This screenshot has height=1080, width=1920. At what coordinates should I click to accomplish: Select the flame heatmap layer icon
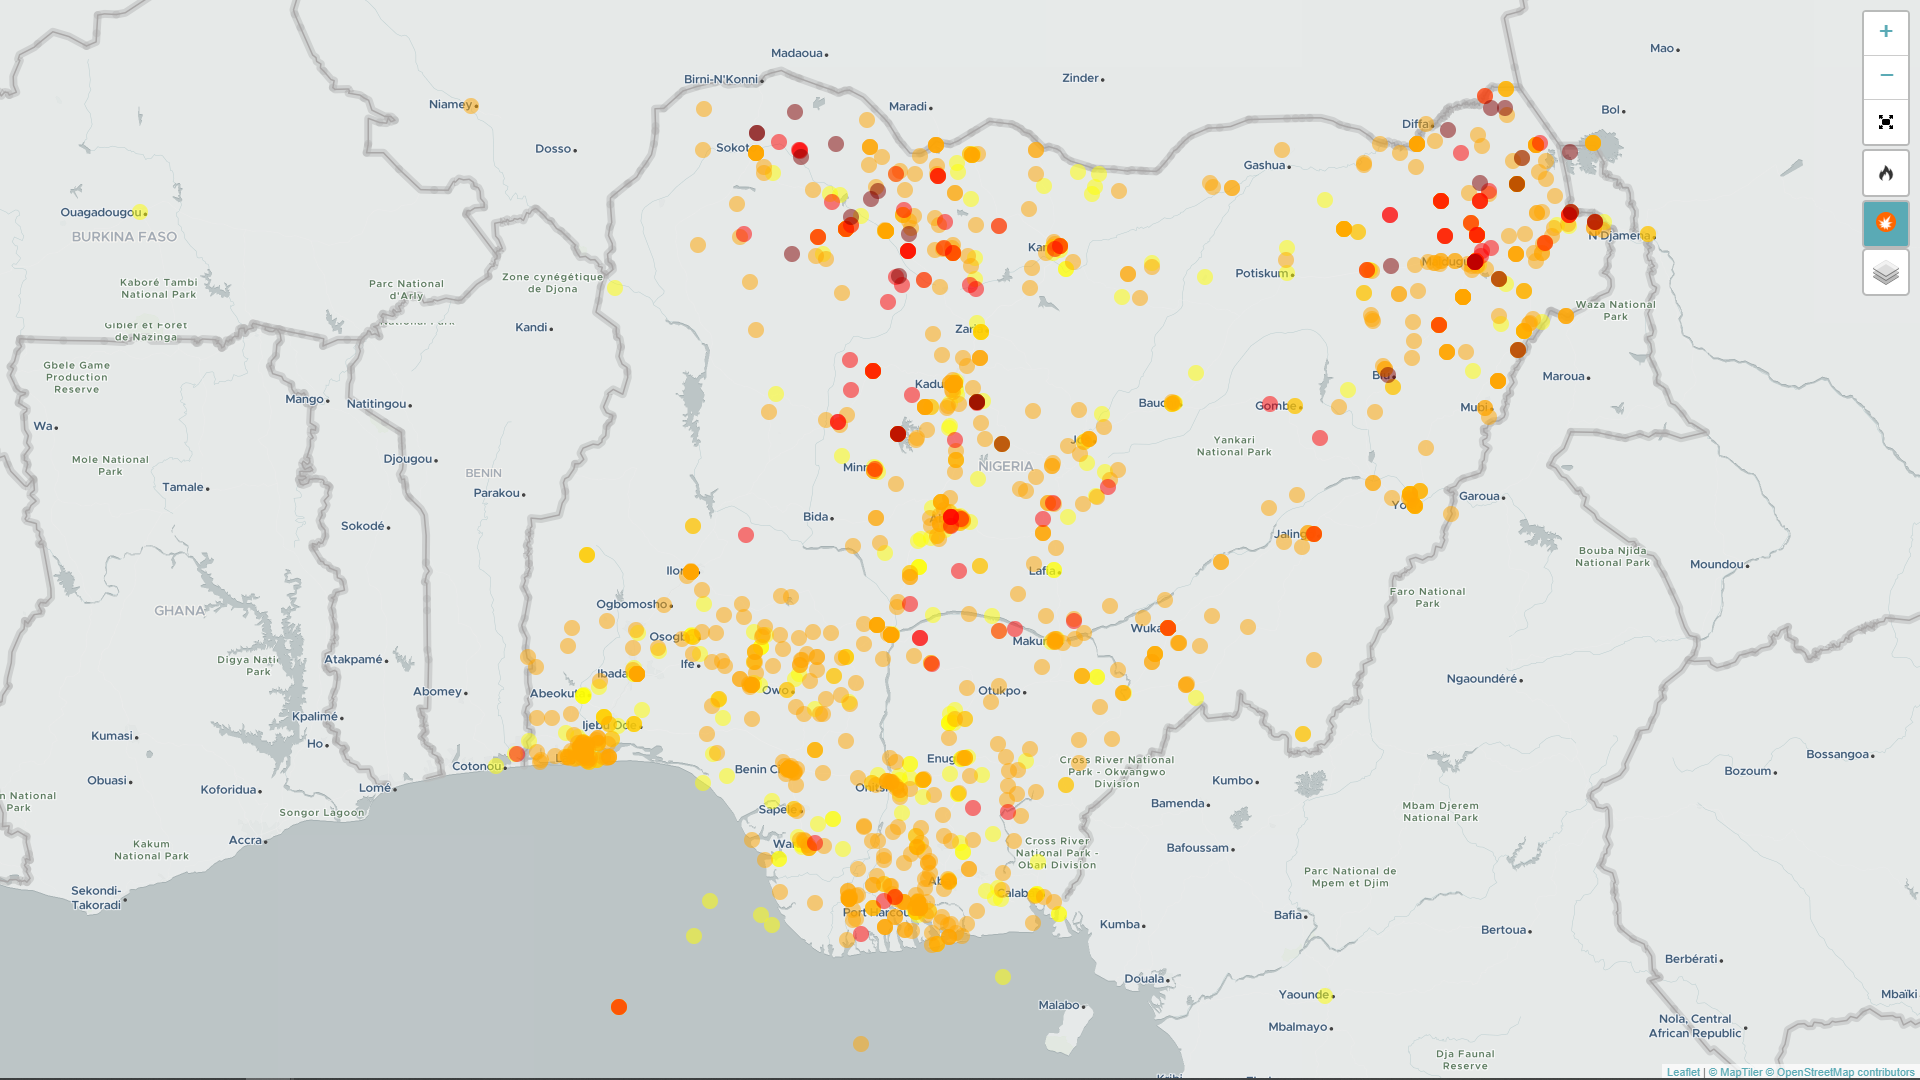1886,173
